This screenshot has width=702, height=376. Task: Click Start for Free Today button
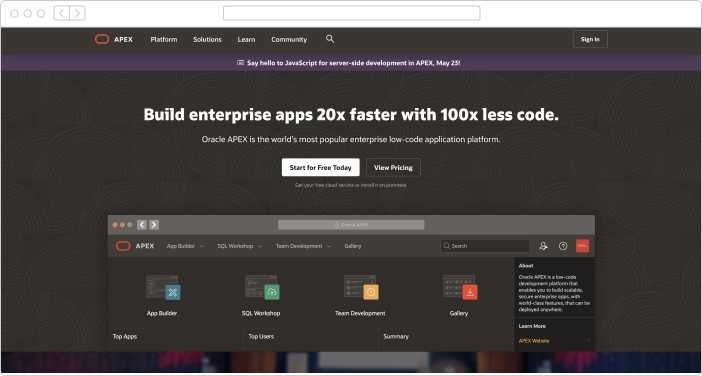321,167
